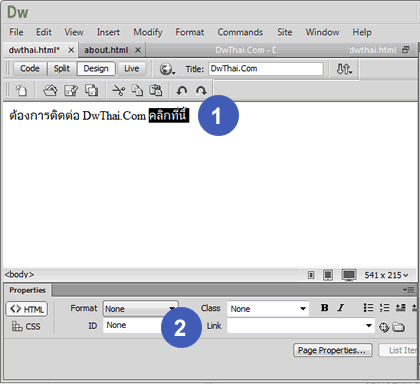Open the Insert menu
420x384 pixels.
(108, 32)
